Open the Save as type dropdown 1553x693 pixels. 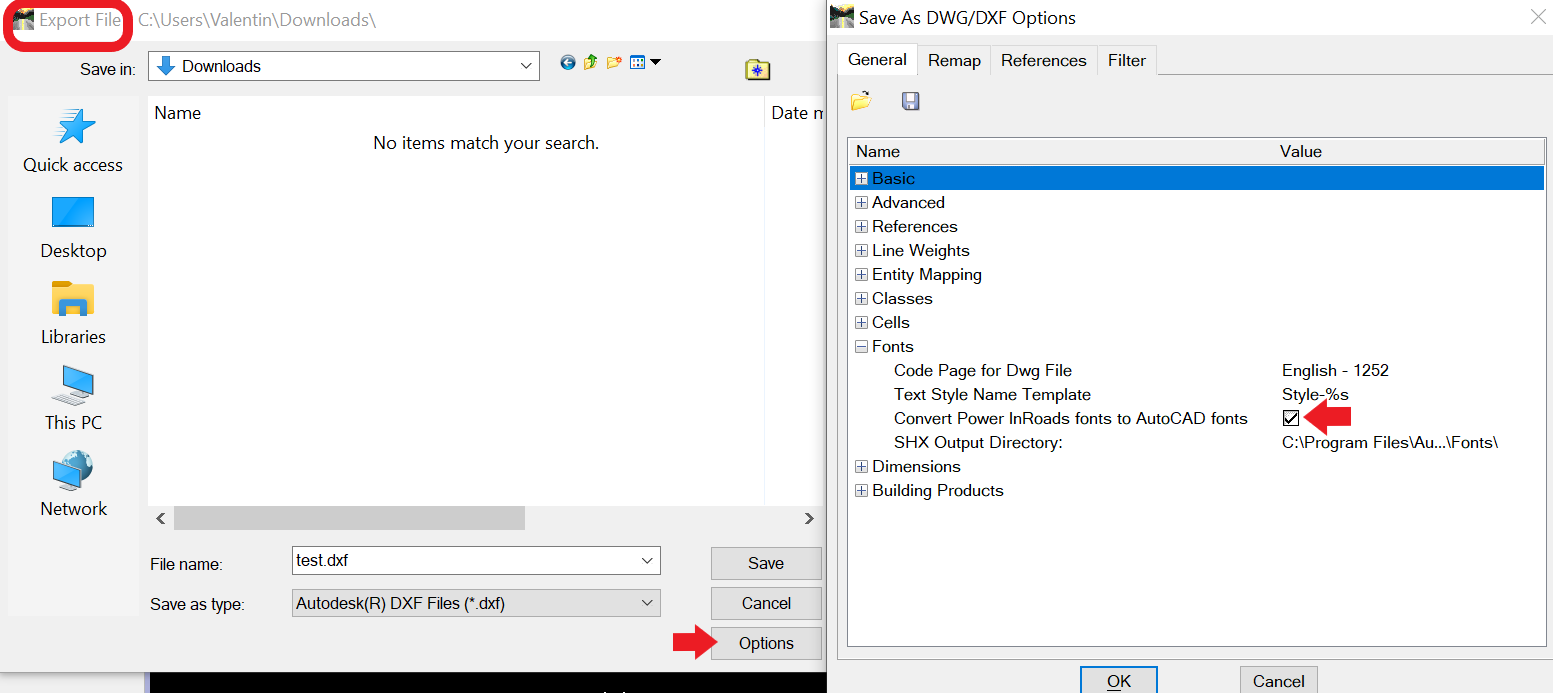tap(648, 603)
